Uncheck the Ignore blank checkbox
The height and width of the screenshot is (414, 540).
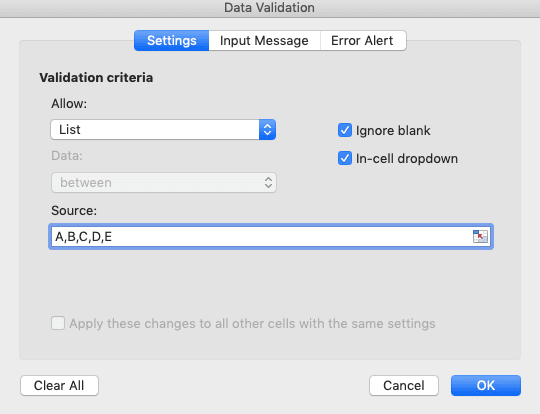coord(345,130)
